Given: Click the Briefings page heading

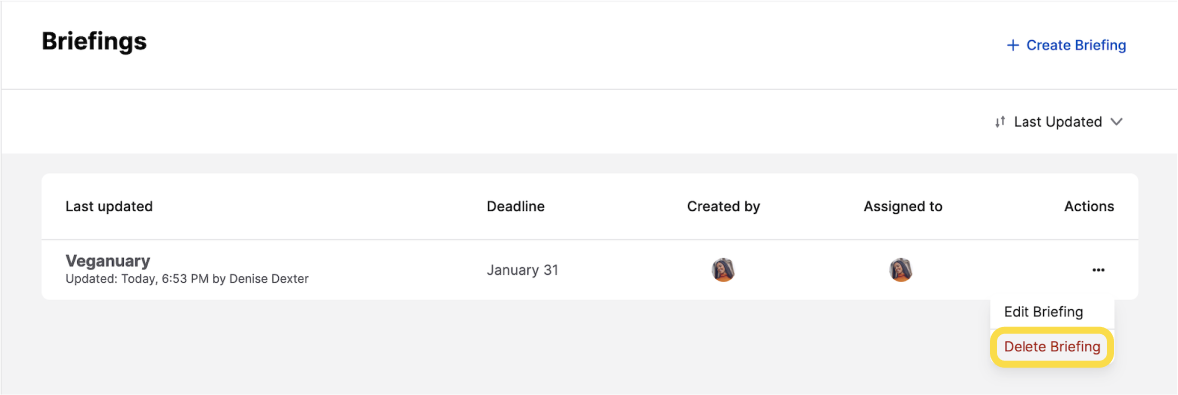Looking at the screenshot, I should (x=94, y=41).
